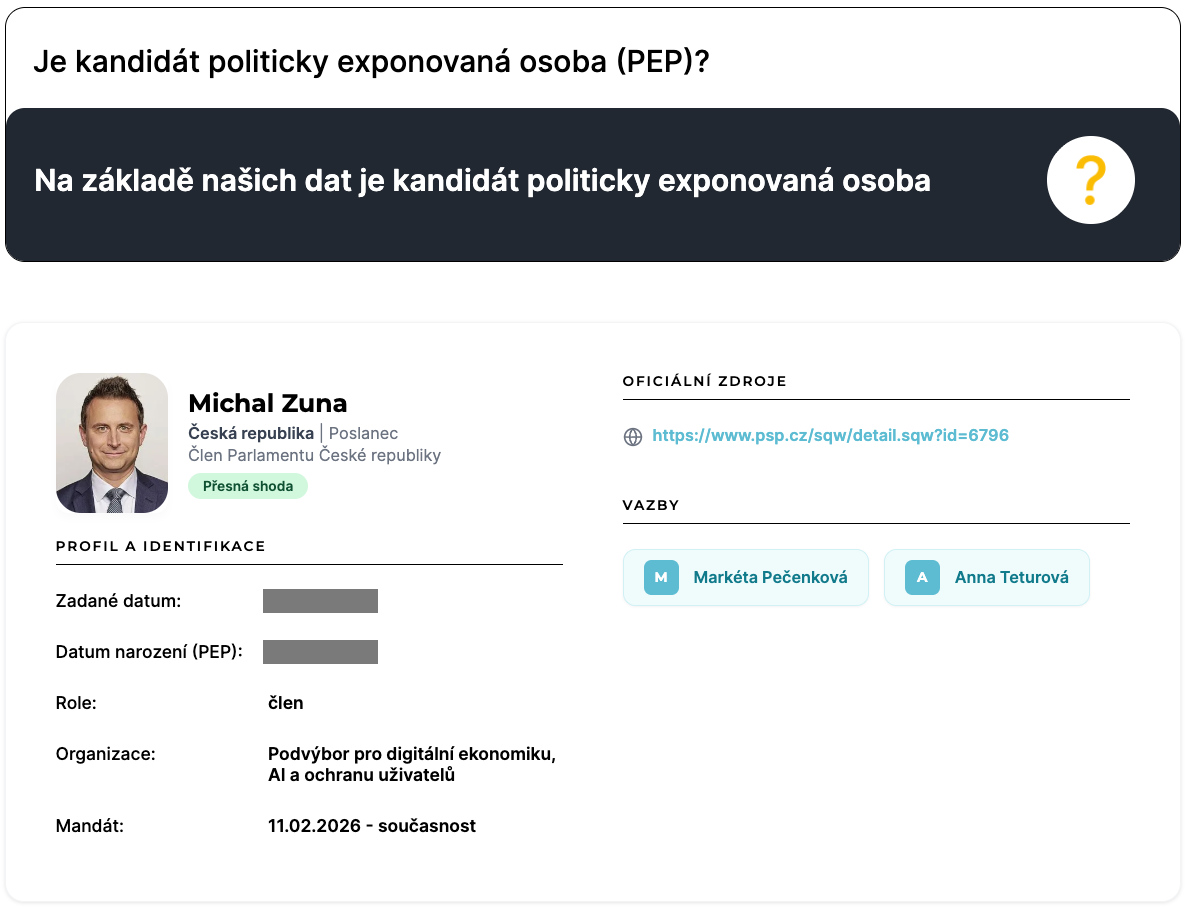Click Michal Zuna's profile photo
This screenshot has width=1186, height=910.
(112, 443)
